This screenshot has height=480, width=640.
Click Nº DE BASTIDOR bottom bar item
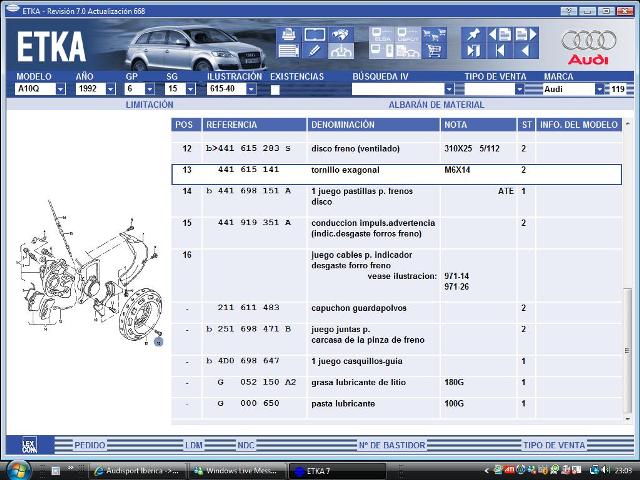pos(392,445)
